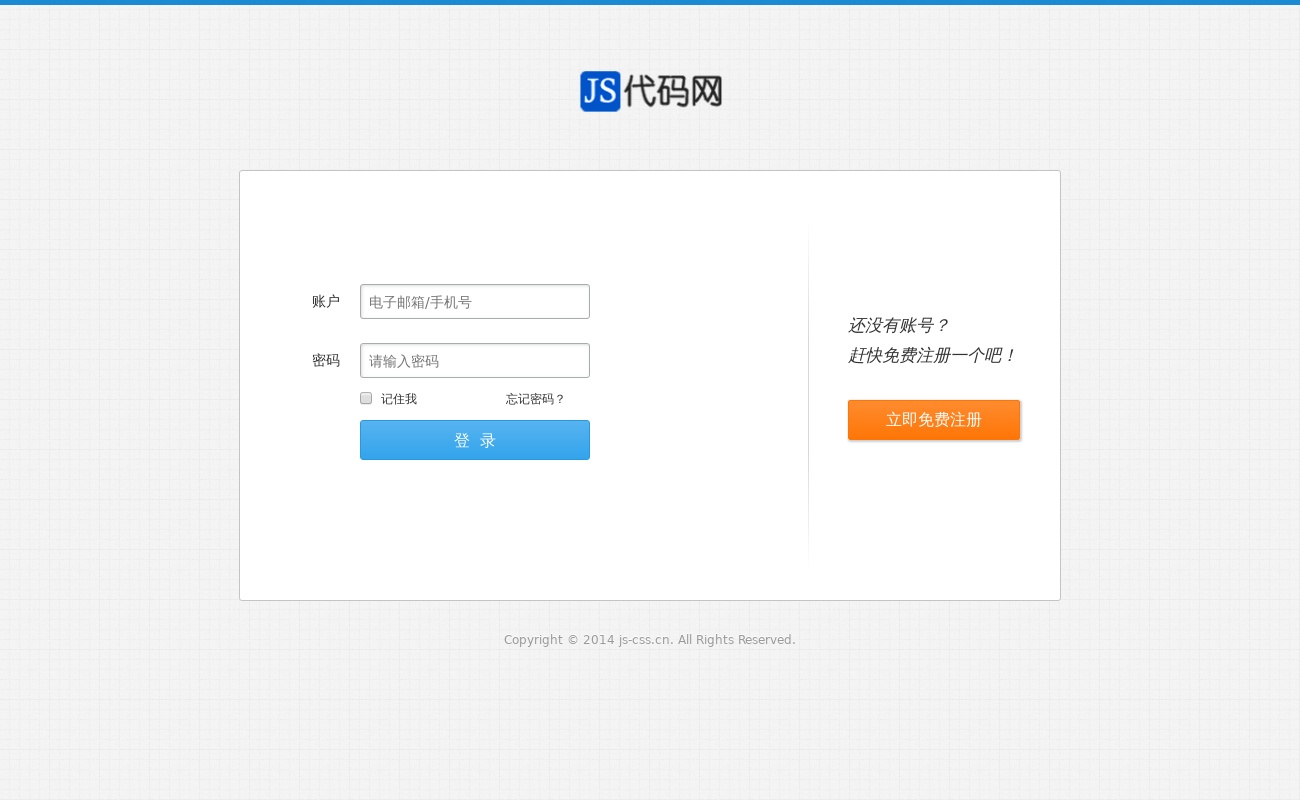Click the orange 立即免费注册 button
Viewport: 1300px width, 800px height.
pyautogui.click(x=934, y=420)
